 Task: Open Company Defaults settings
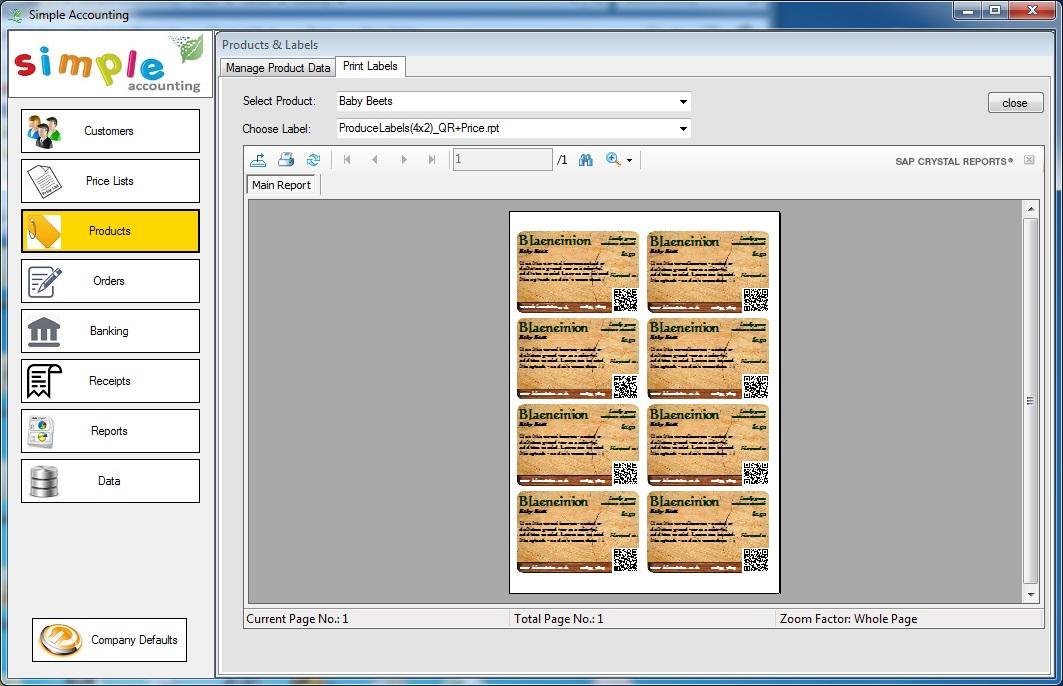pos(109,640)
